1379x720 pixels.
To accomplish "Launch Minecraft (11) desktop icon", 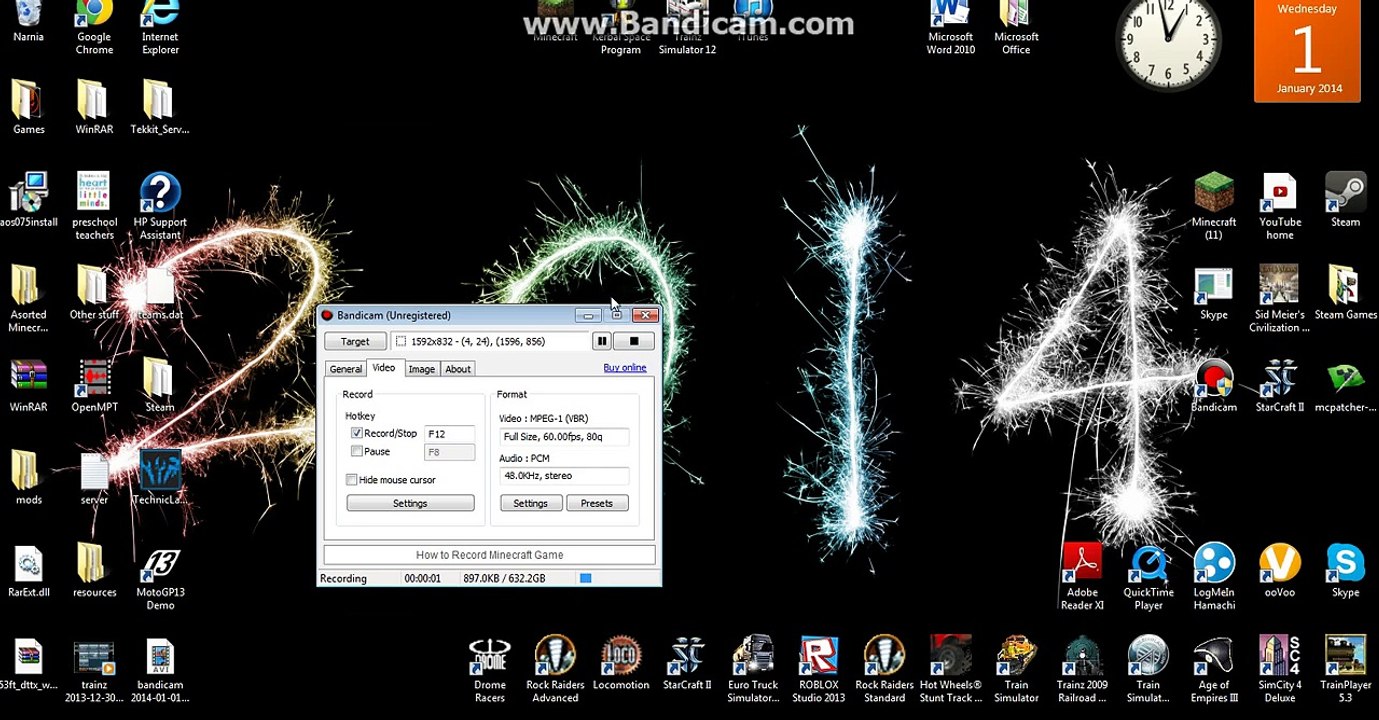I will click(x=1214, y=207).
